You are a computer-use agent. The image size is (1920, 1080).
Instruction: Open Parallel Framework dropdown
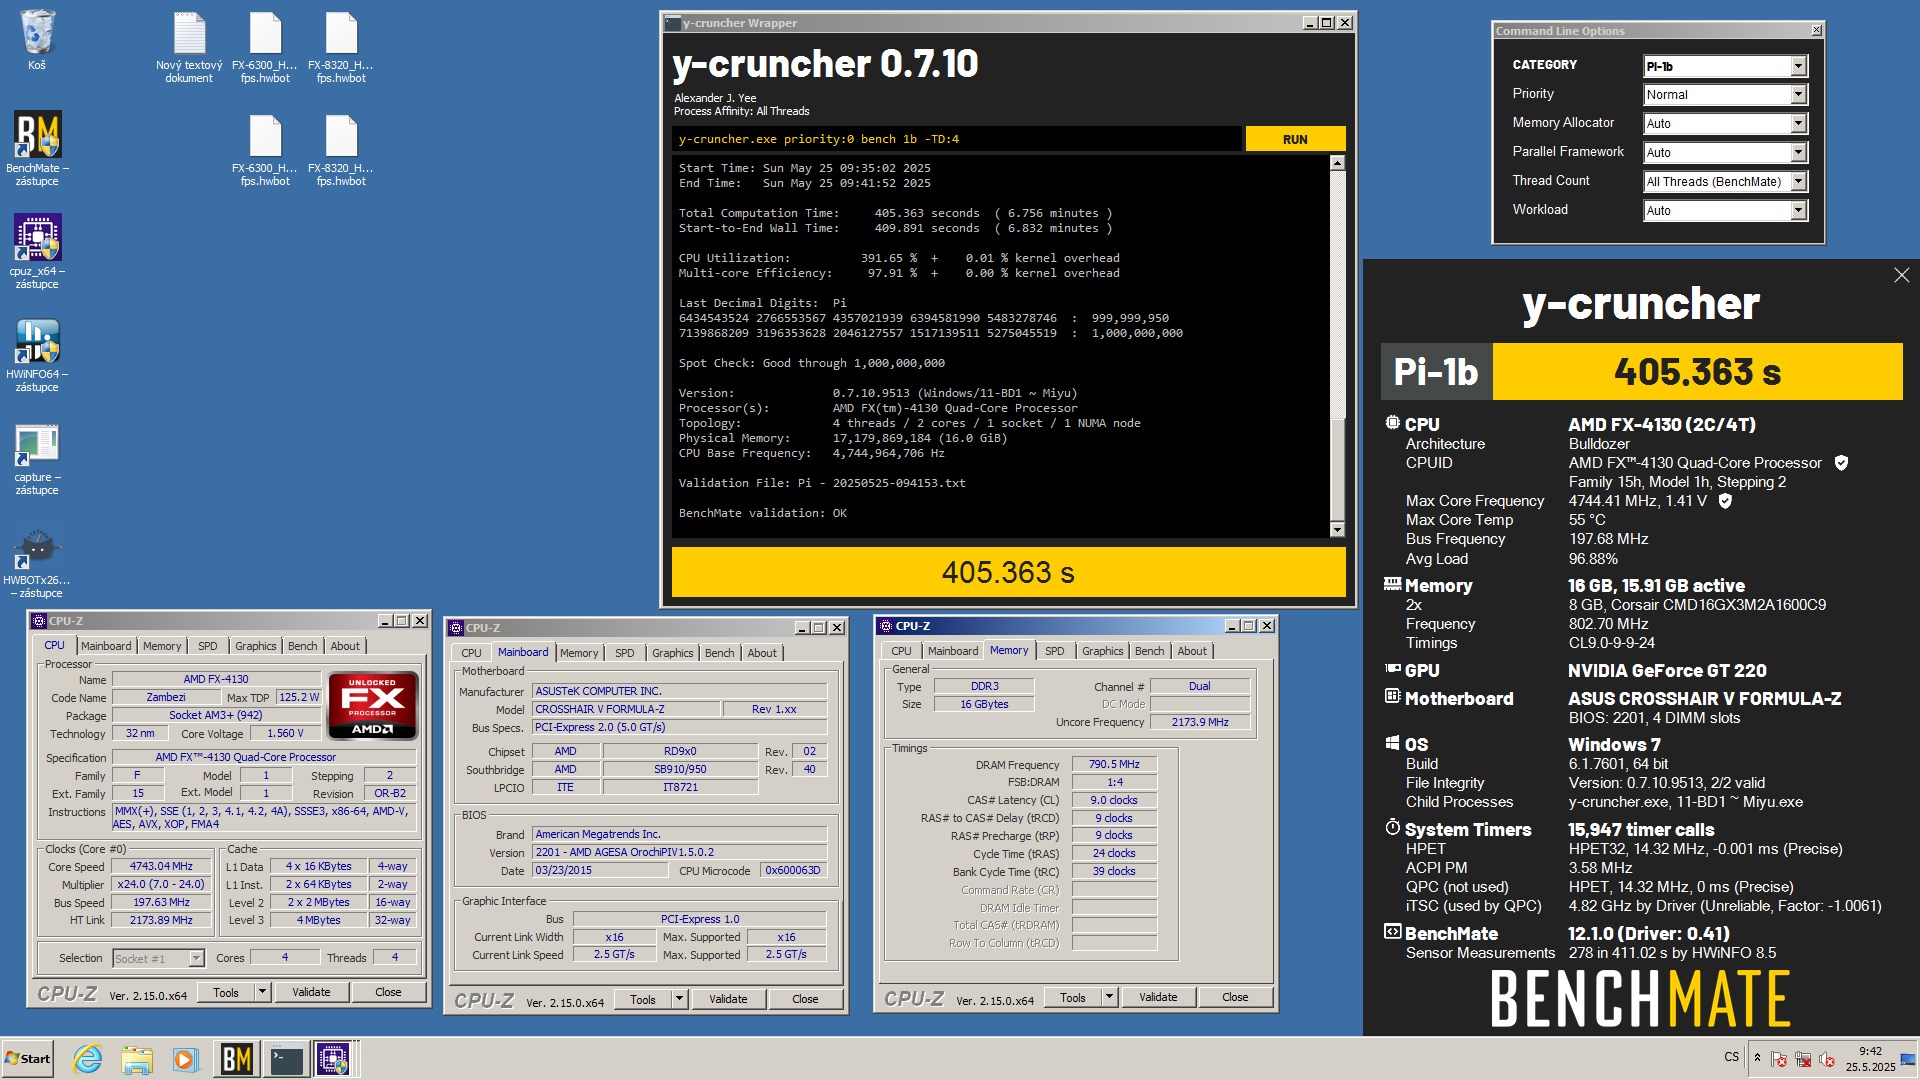click(1725, 153)
